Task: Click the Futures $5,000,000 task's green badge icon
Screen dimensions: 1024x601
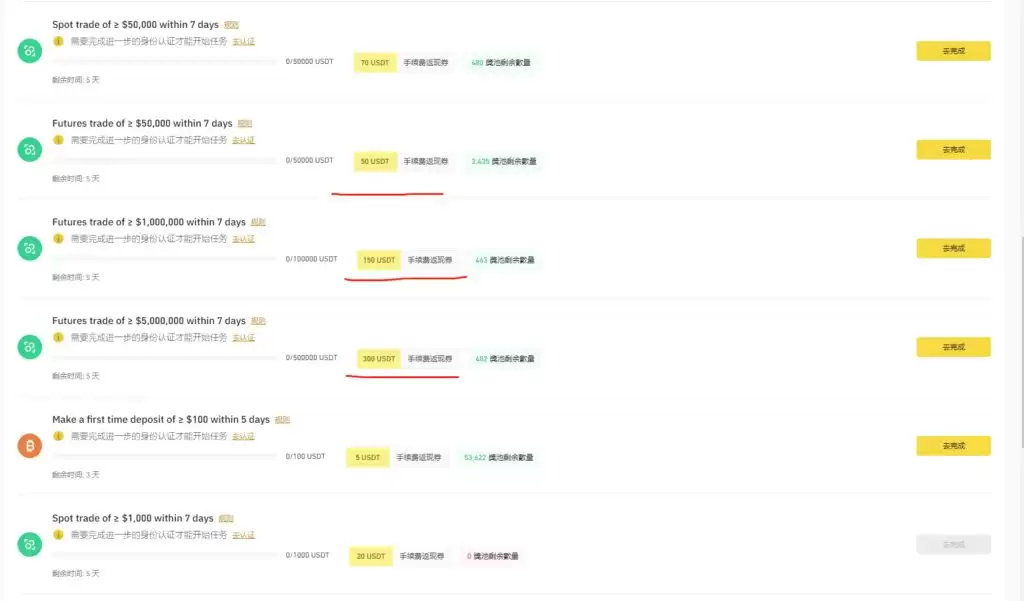Action: (x=29, y=348)
